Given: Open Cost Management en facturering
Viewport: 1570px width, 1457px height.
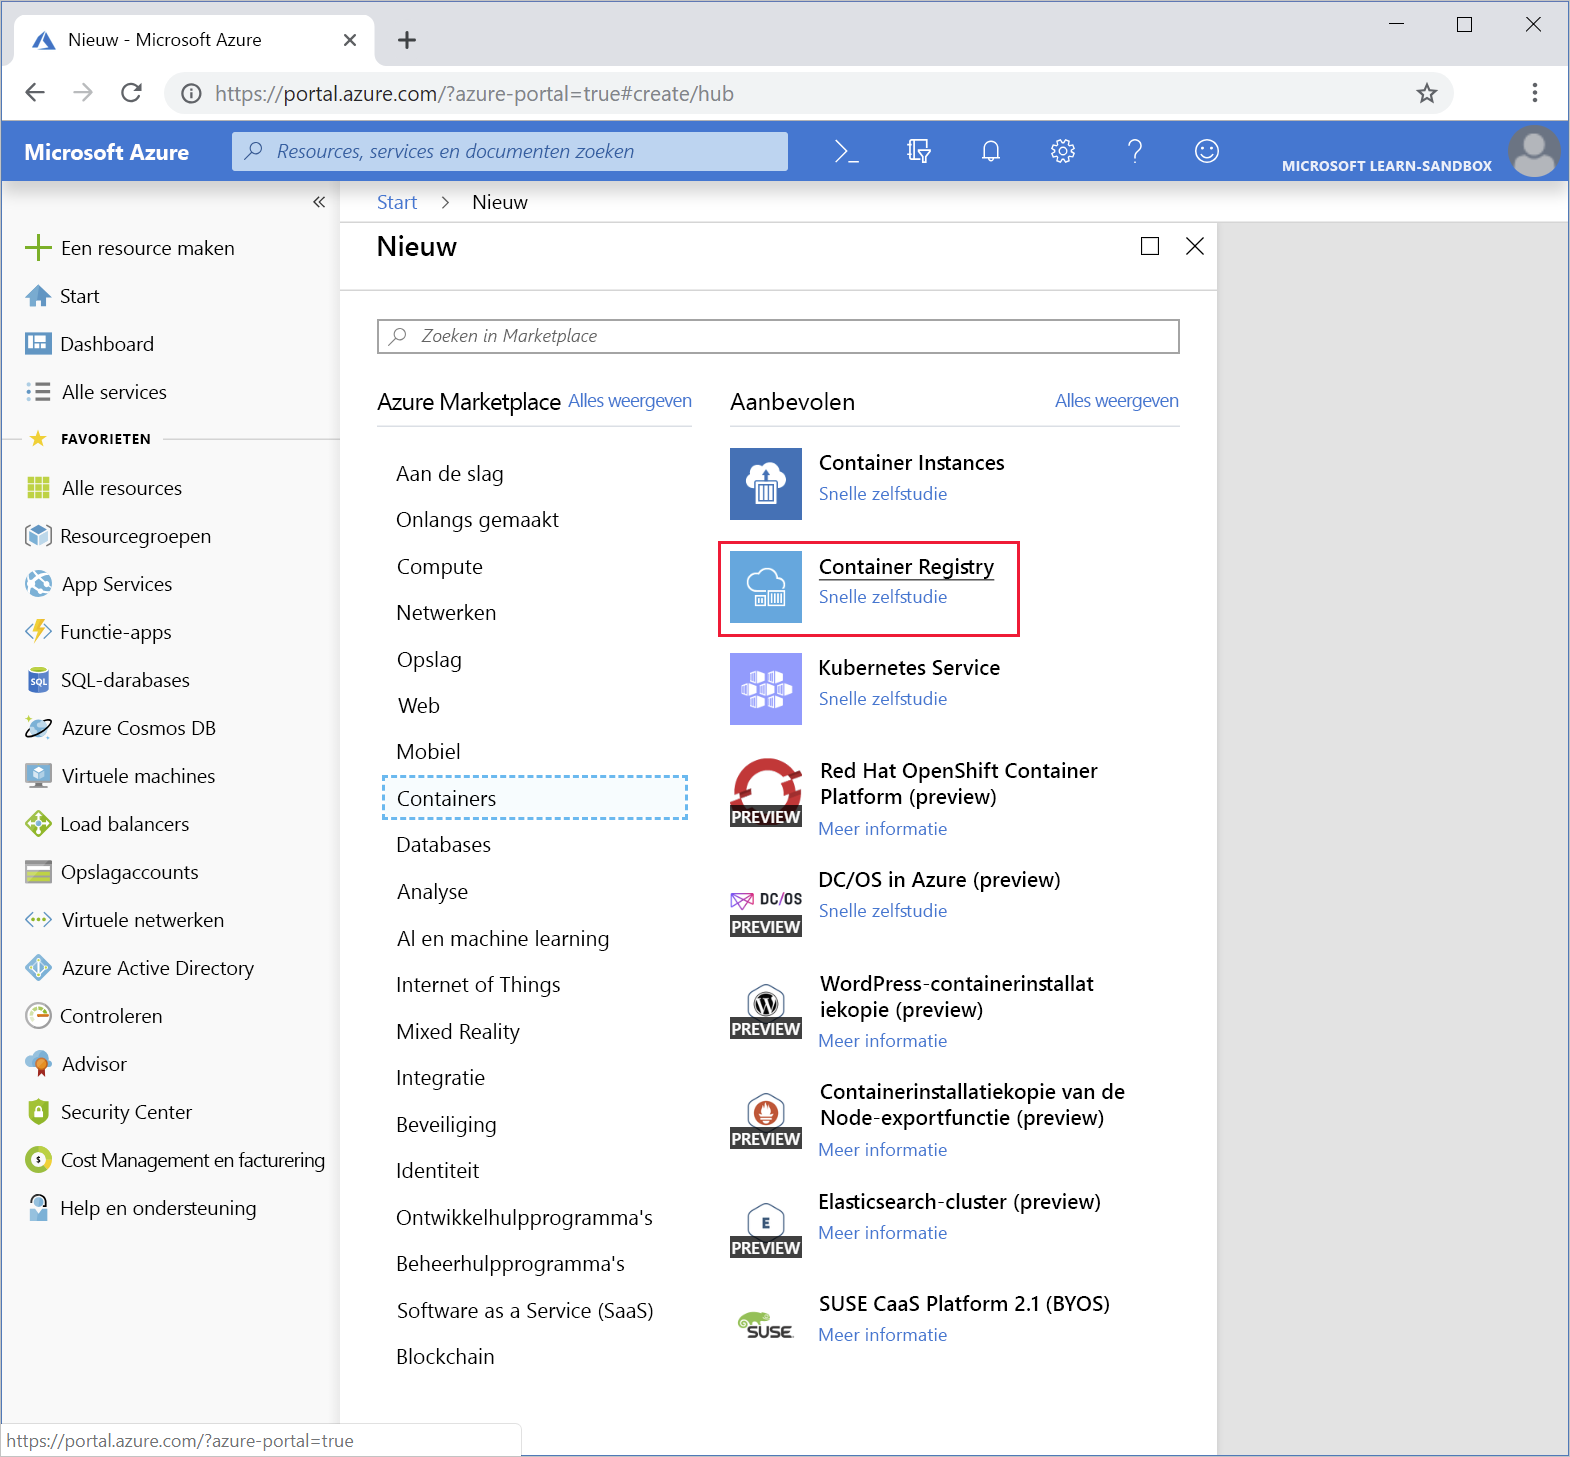Looking at the screenshot, I should pyautogui.click(x=175, y=1160).
